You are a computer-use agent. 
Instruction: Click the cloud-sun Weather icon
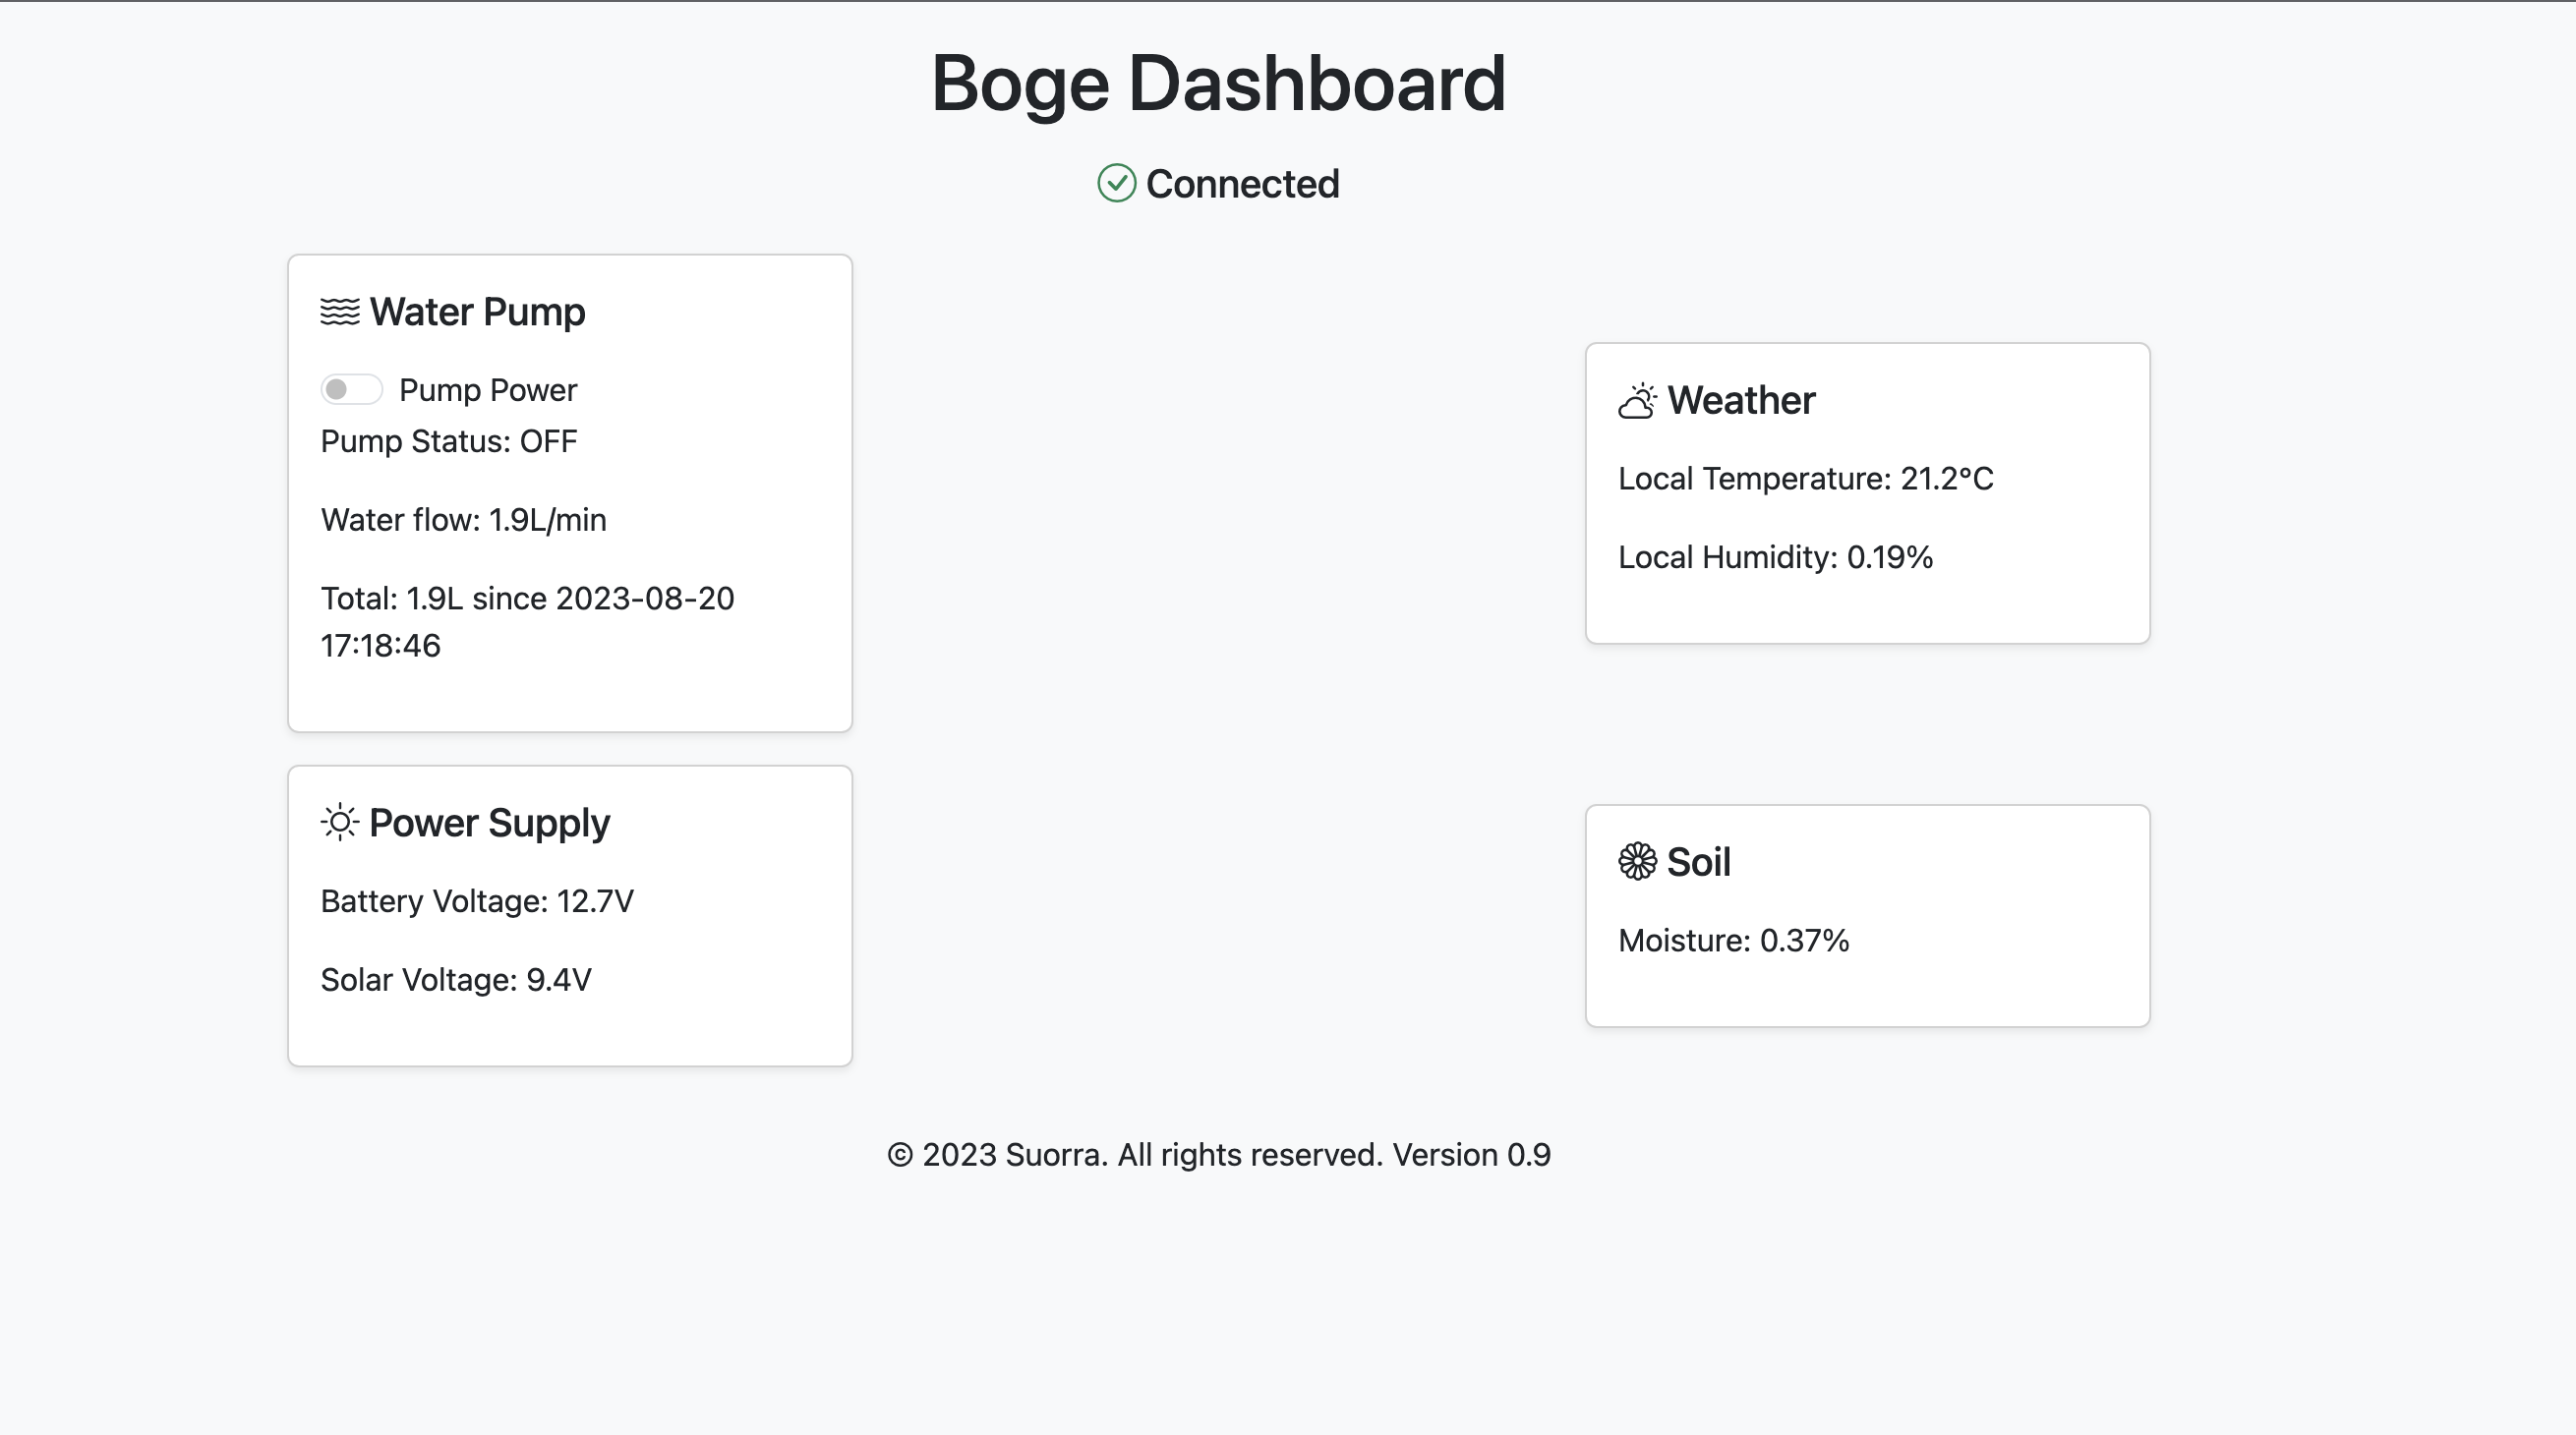[1638, 401]
